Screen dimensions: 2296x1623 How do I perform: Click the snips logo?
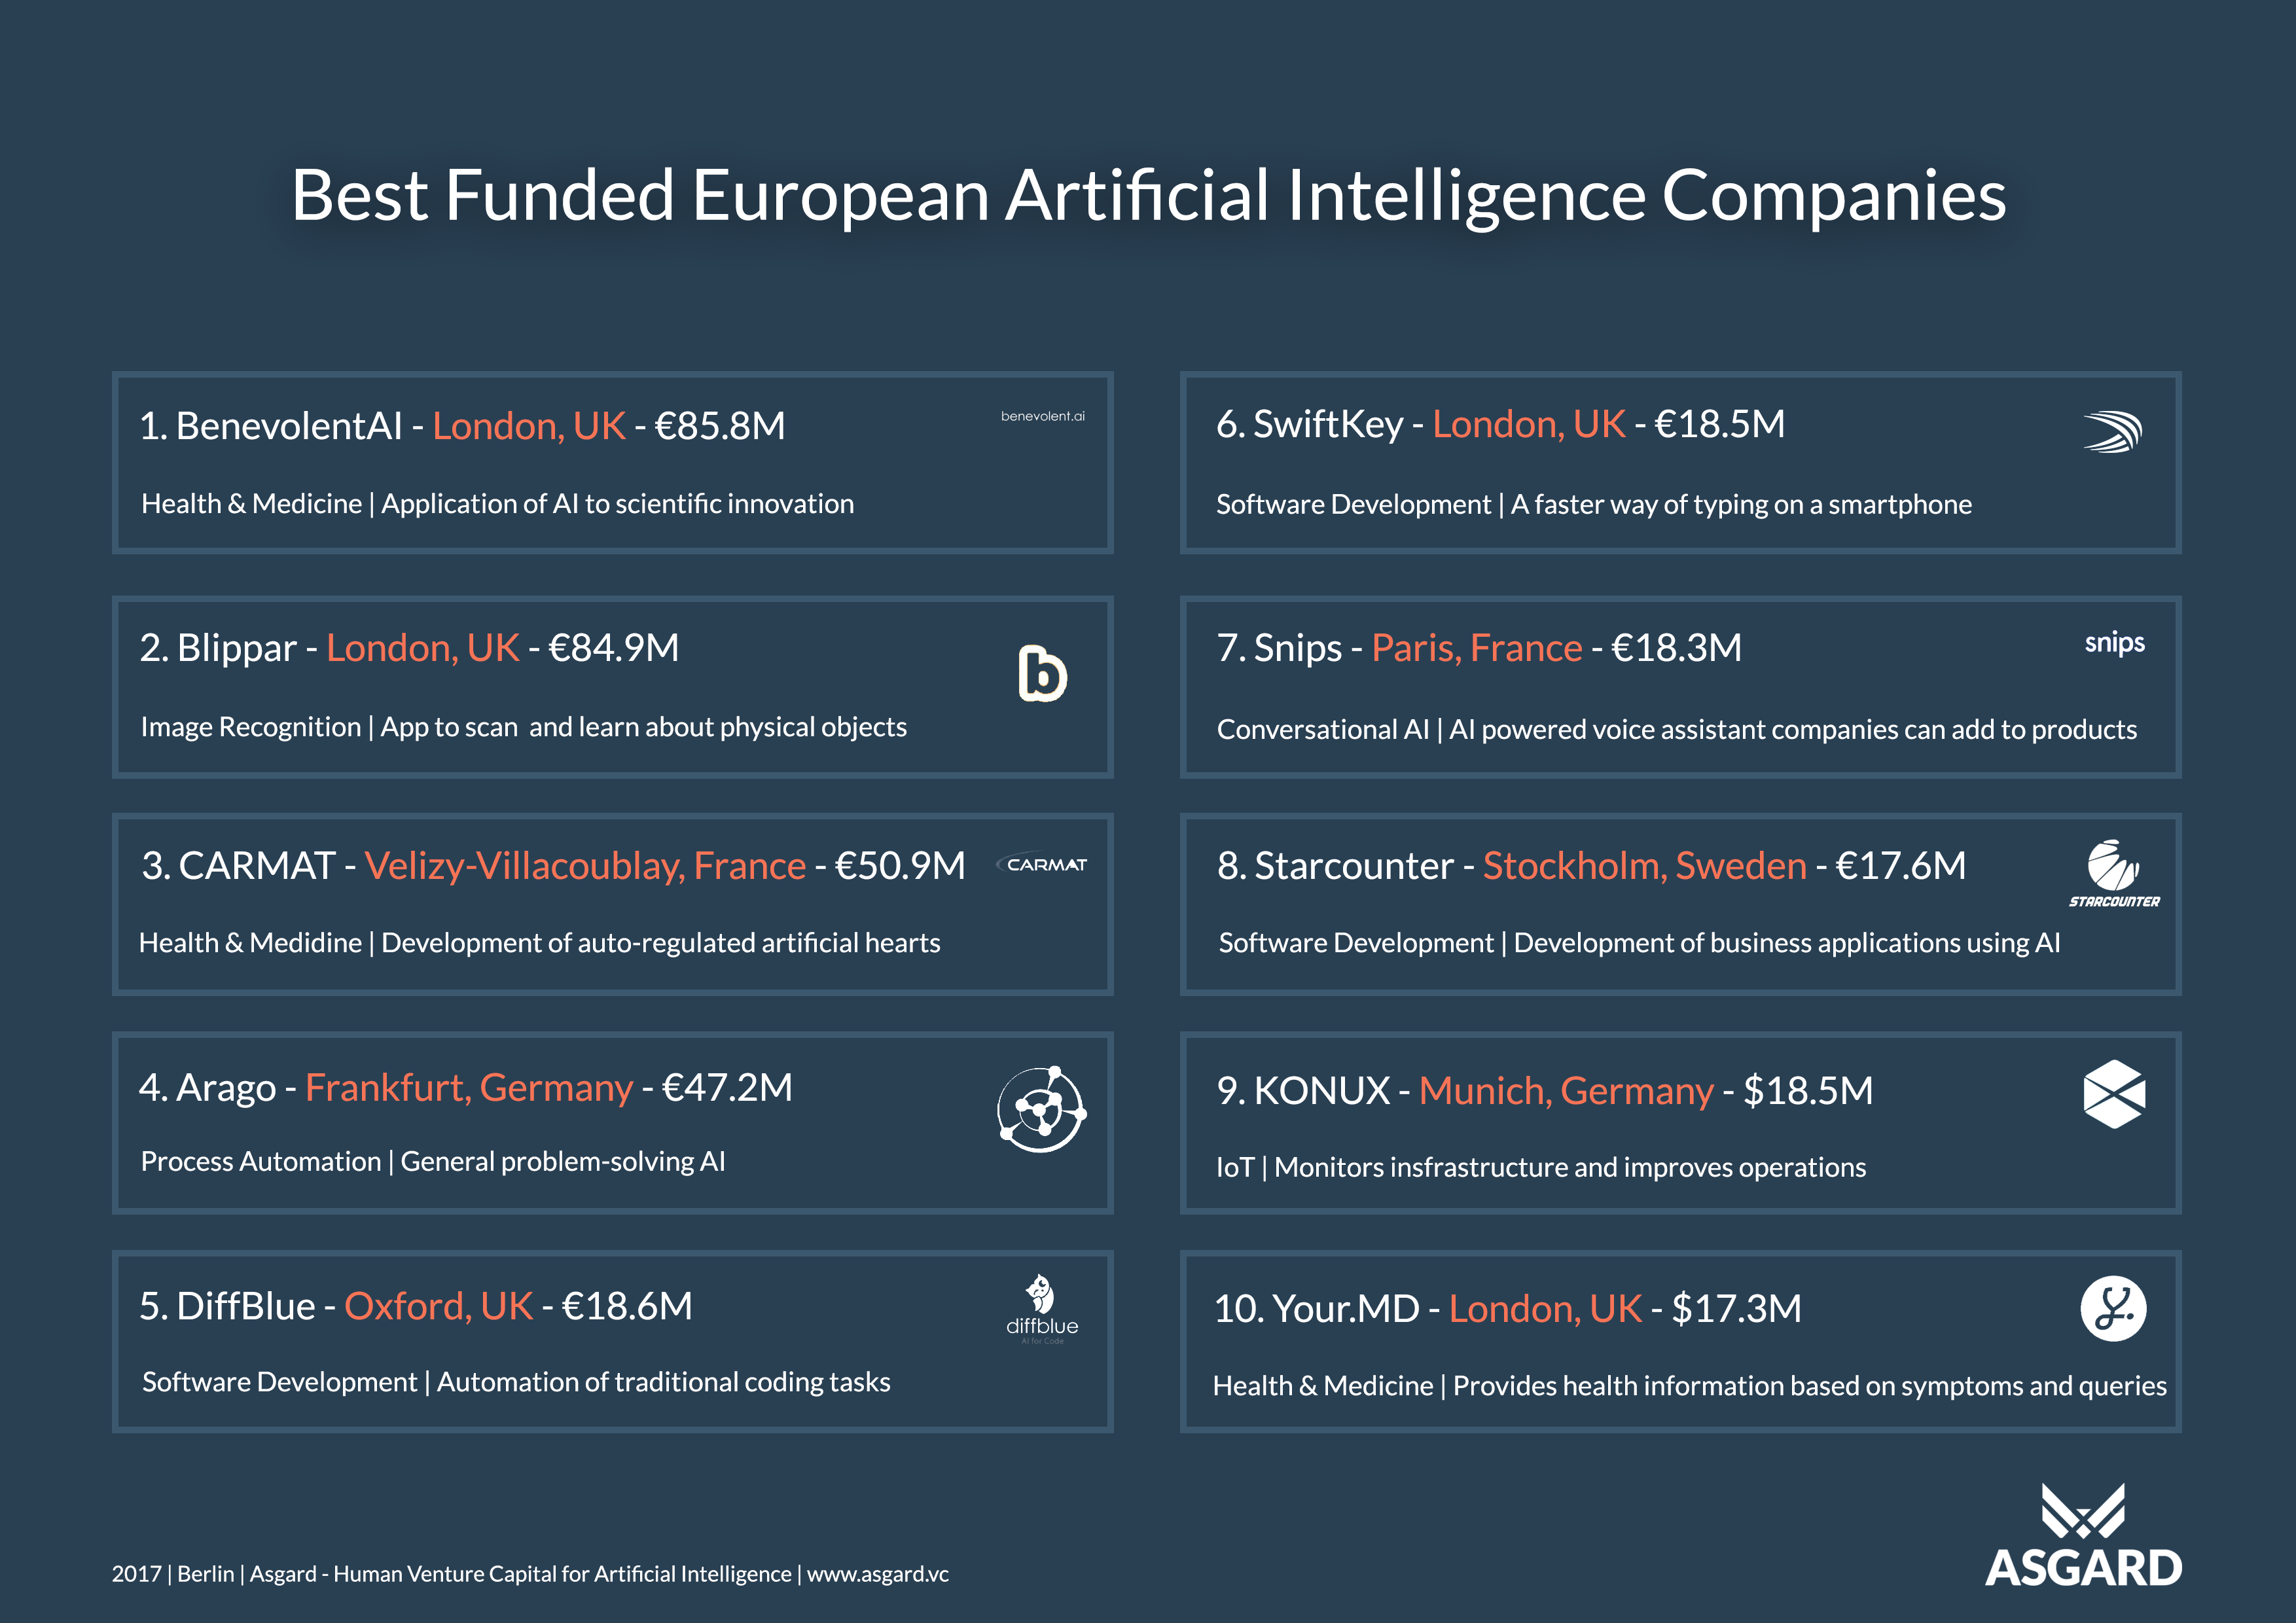pos(2114,643)
